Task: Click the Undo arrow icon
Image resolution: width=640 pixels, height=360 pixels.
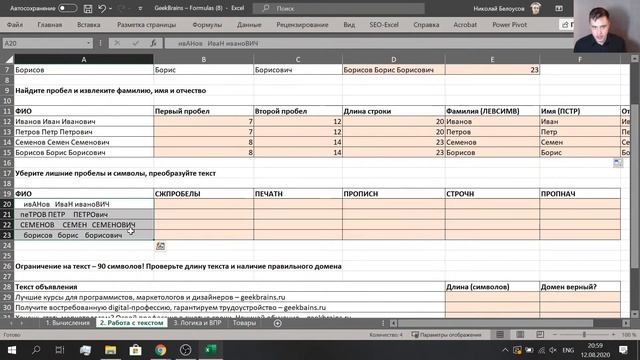Action: tap(102, 8)
